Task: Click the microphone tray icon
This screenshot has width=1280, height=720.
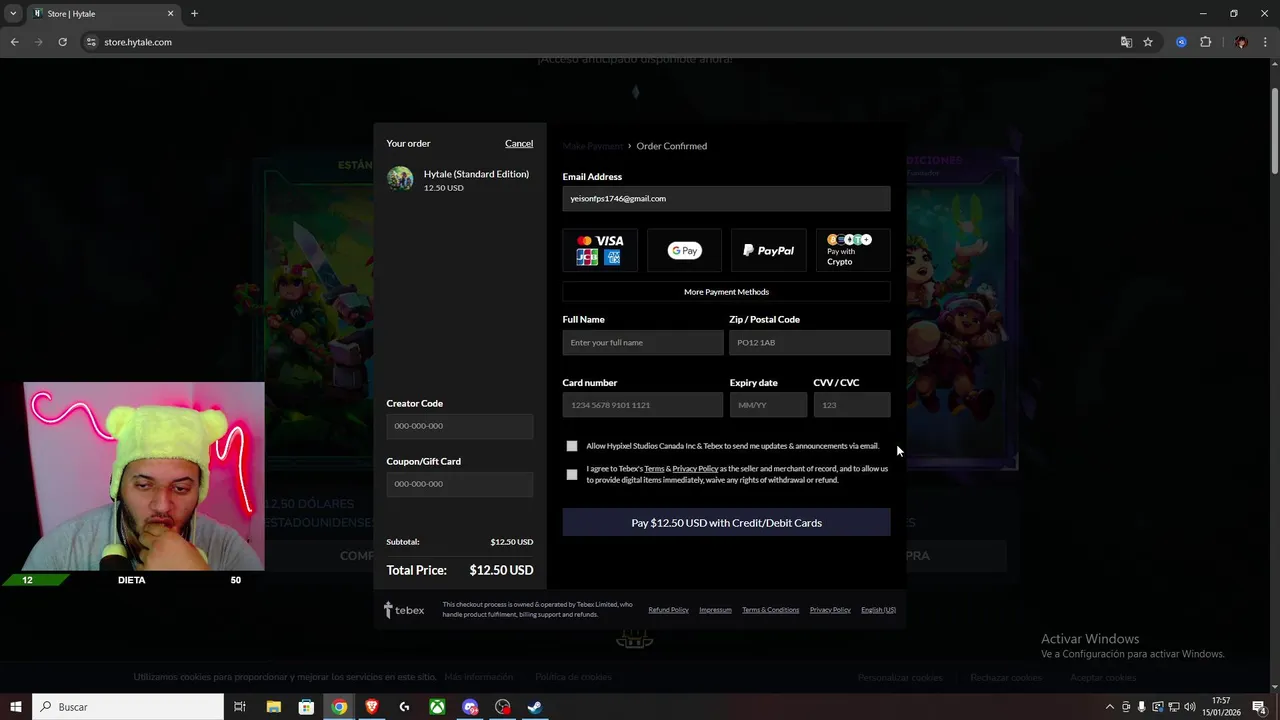Action: pyautogui.click(x=1141, y=707)
